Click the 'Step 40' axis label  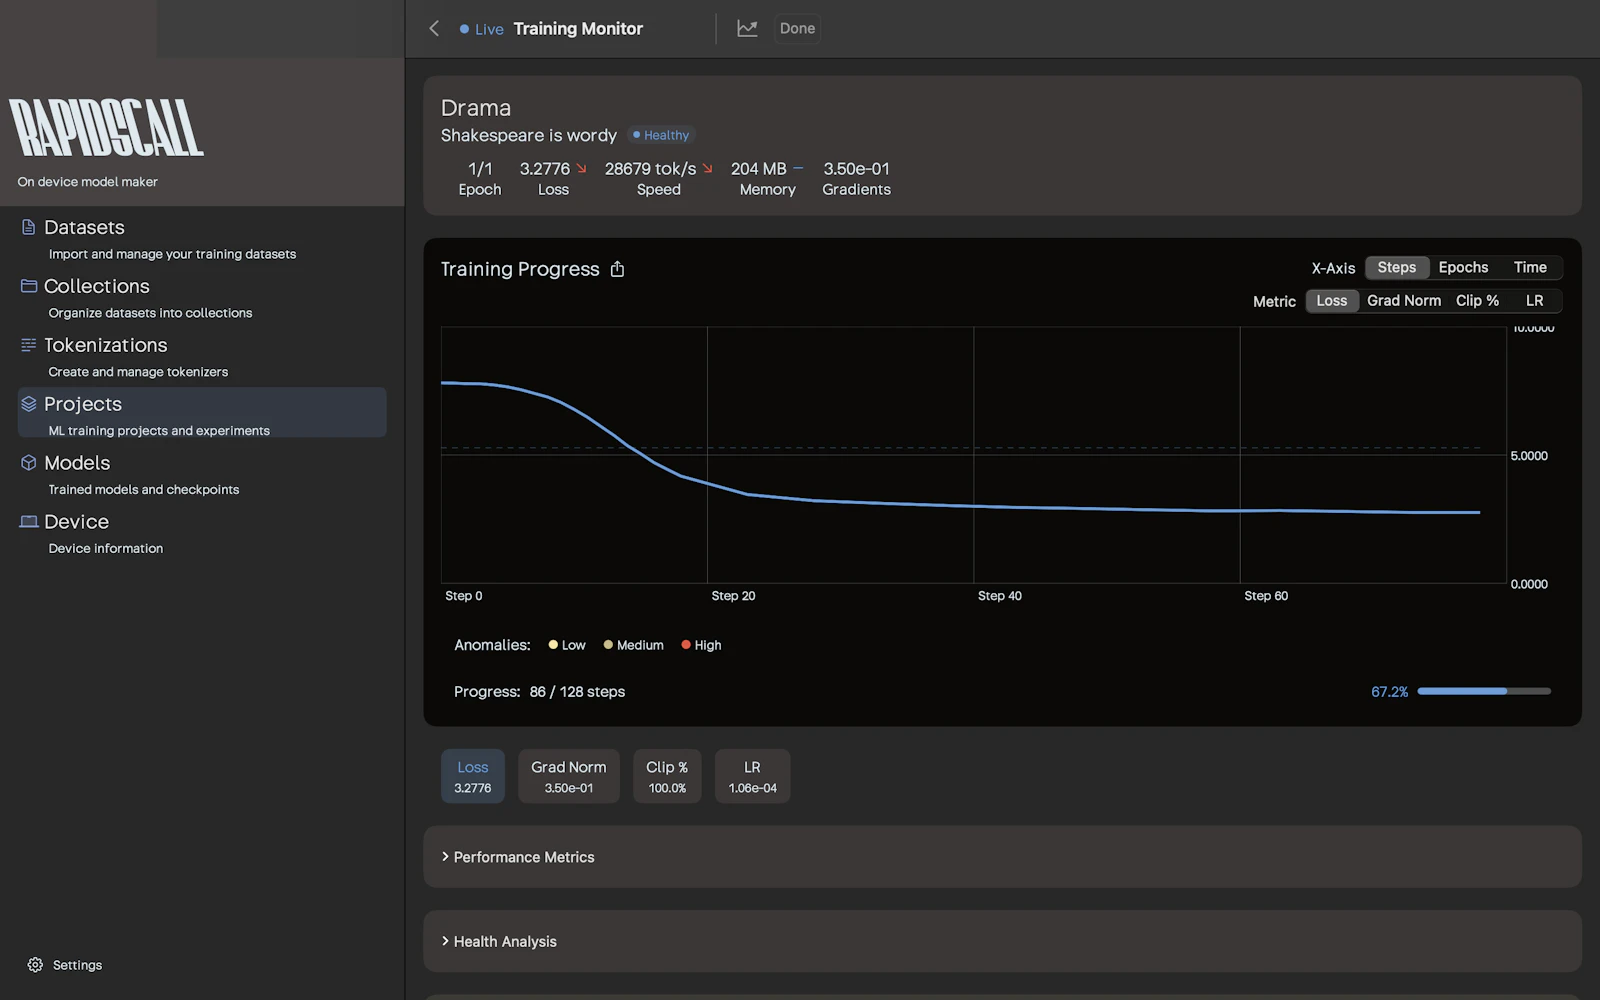coord(1000,596)
